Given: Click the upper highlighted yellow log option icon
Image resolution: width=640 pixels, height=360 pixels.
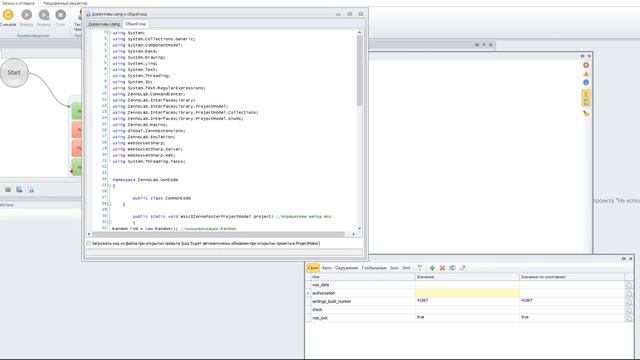Looking at the screenshot, I should click(x=586, y=94).
